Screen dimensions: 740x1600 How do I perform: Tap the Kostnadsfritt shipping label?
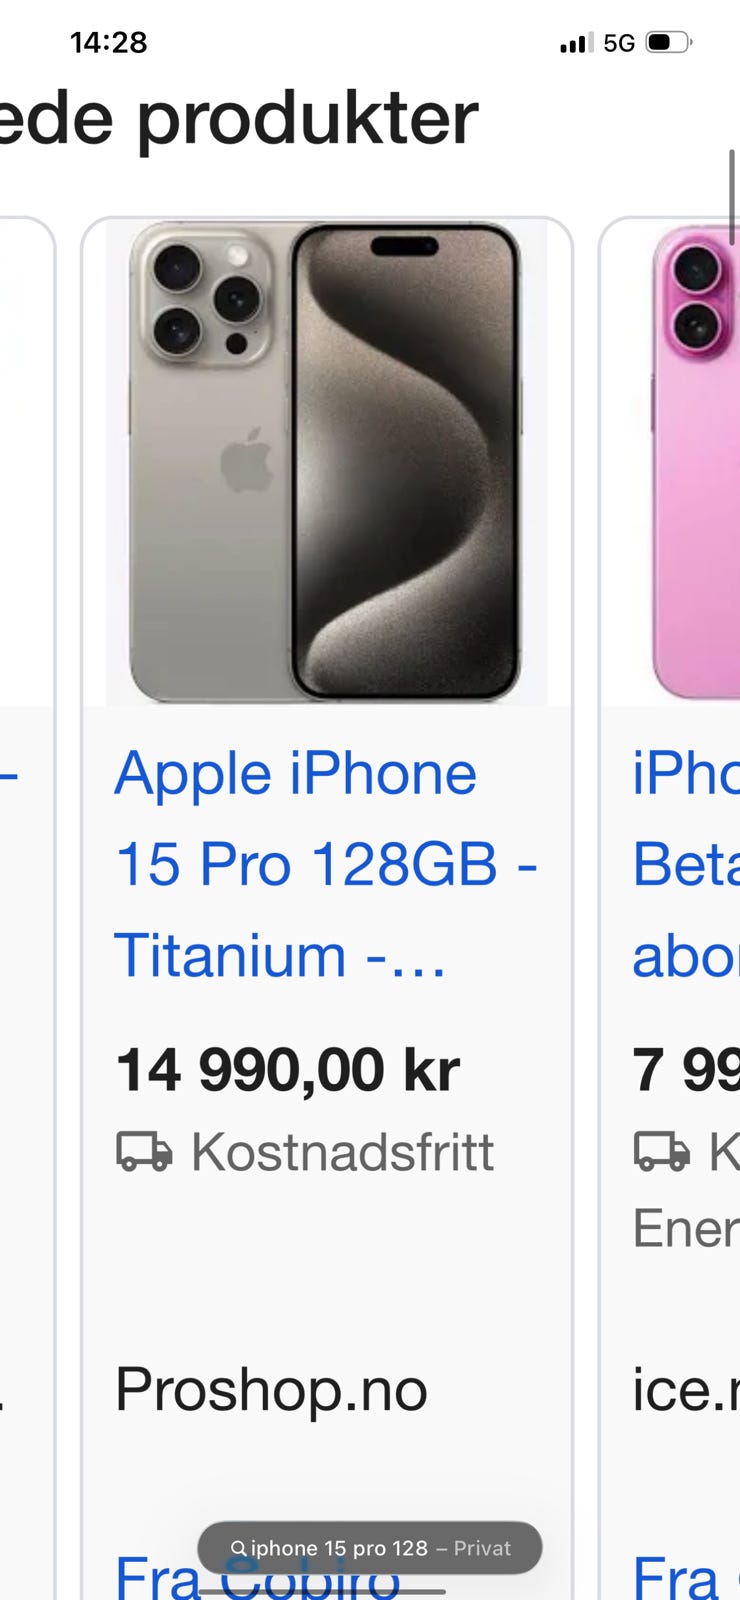tap(342, 1152)
